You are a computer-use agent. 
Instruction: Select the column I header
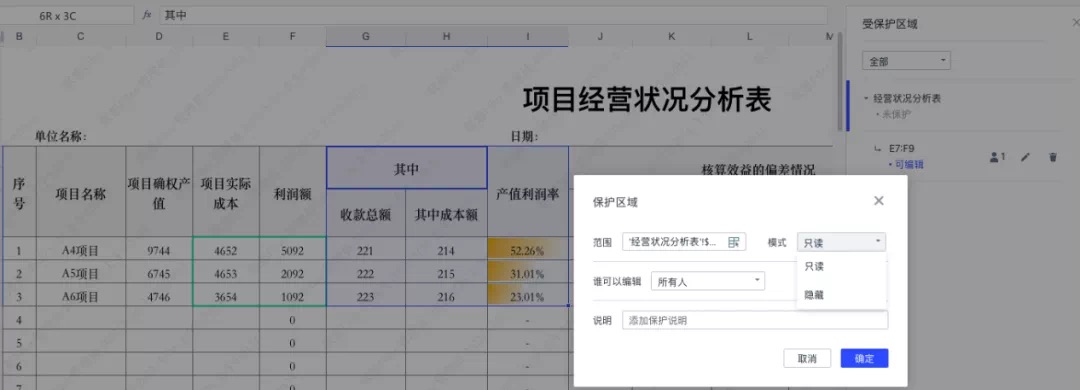point(528,36)
